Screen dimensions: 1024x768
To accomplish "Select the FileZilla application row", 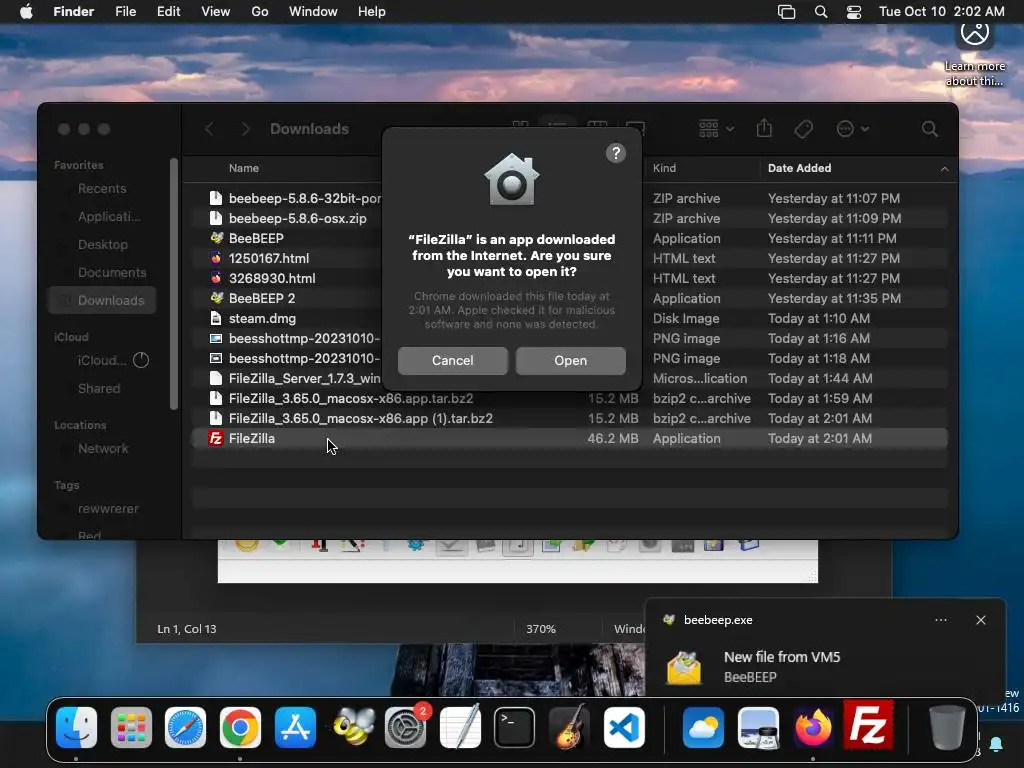I will coord(569,438).
